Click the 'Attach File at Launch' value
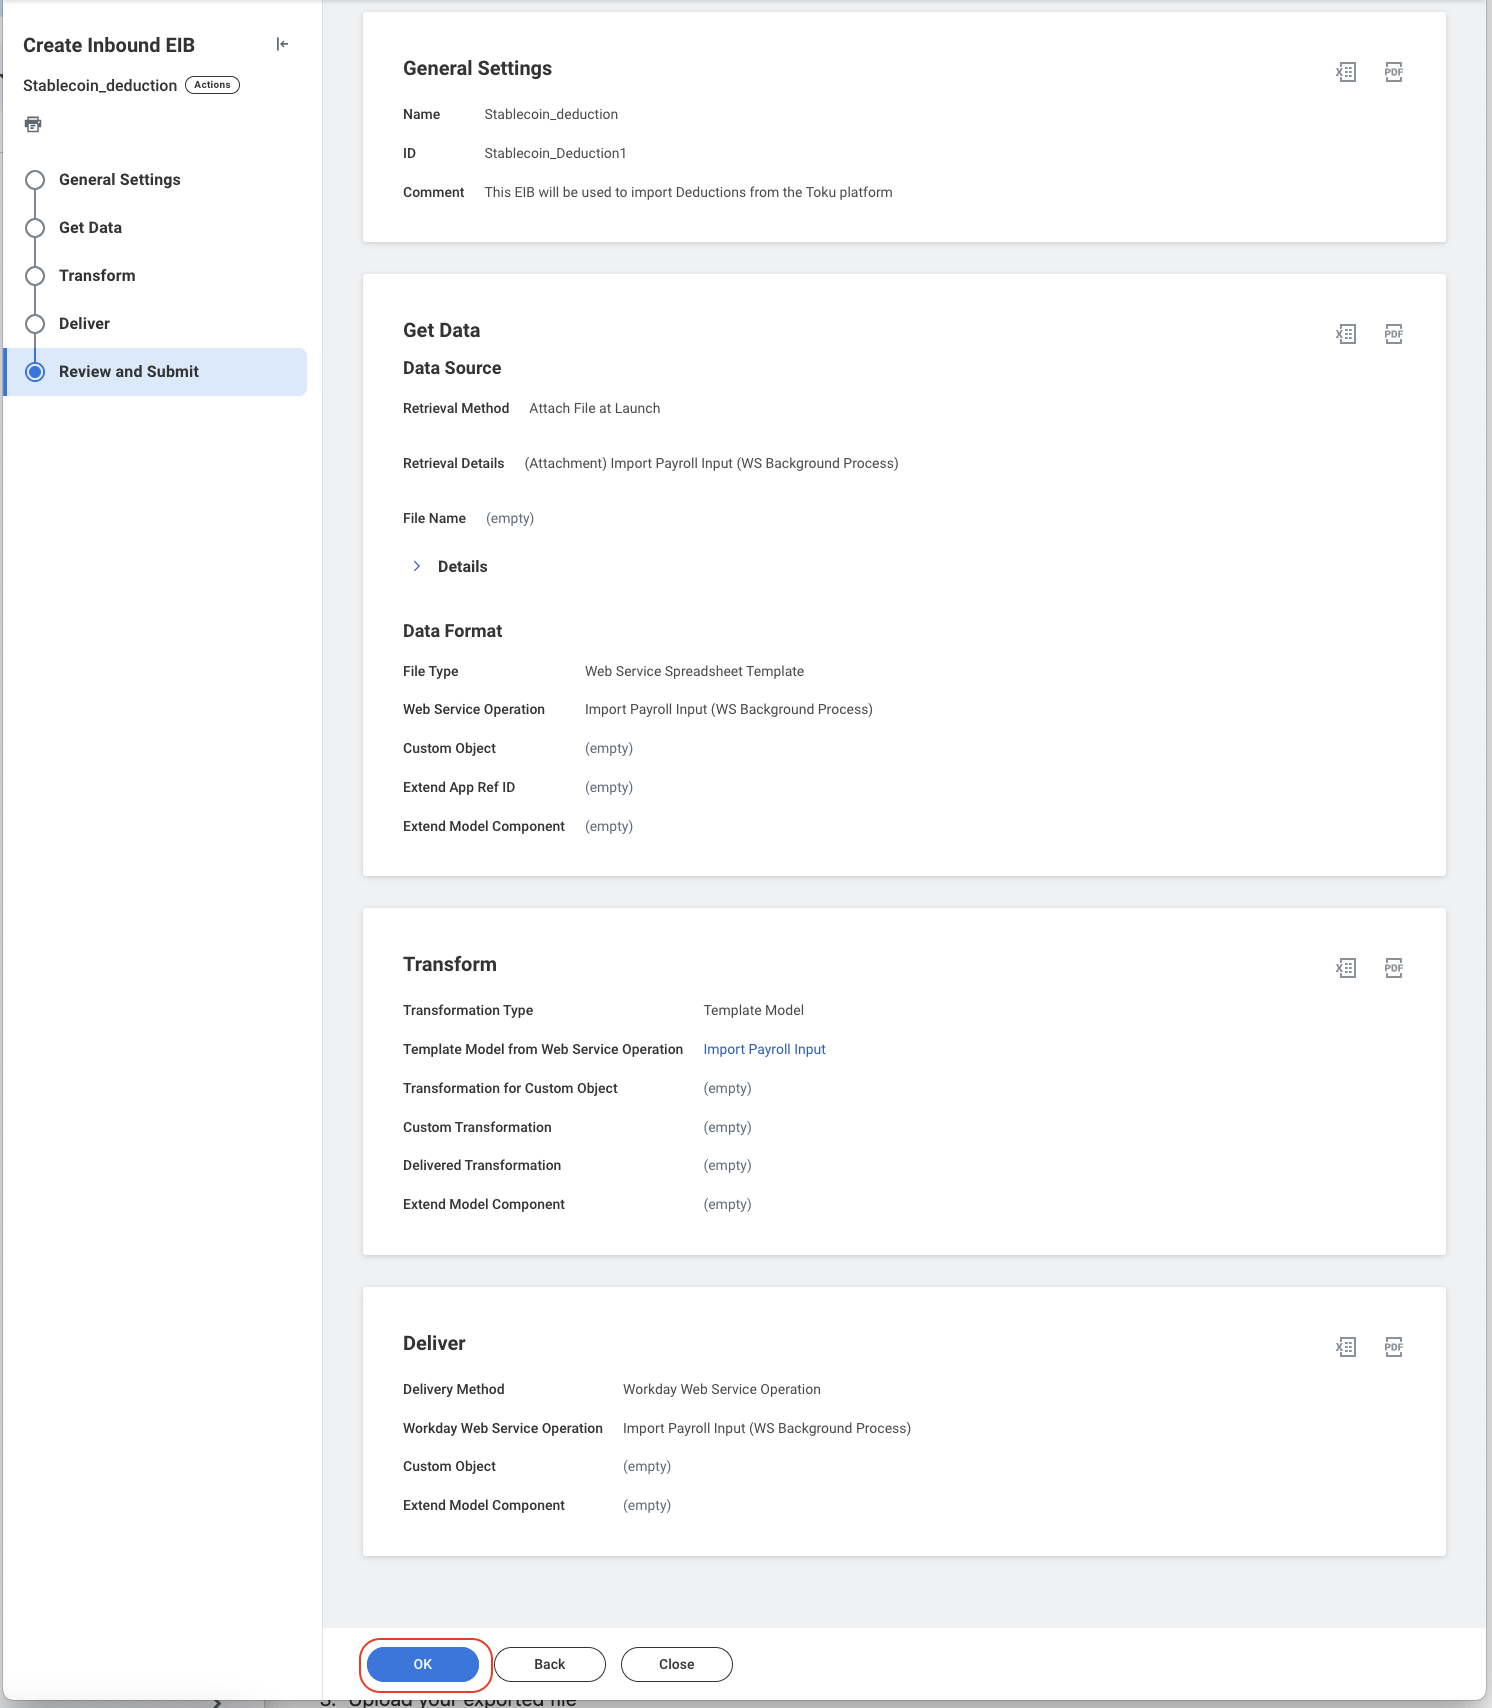 [594, 408]
